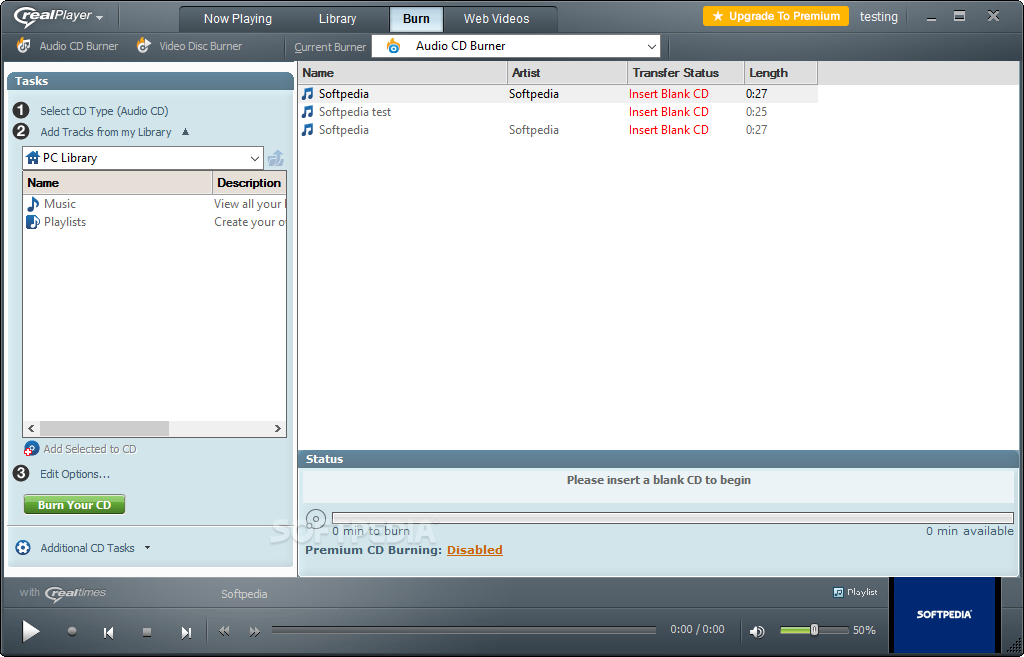Click the disc icon in Status panel
The height and width of the screenshot is (657, 1024).
[x=316, y=520]
